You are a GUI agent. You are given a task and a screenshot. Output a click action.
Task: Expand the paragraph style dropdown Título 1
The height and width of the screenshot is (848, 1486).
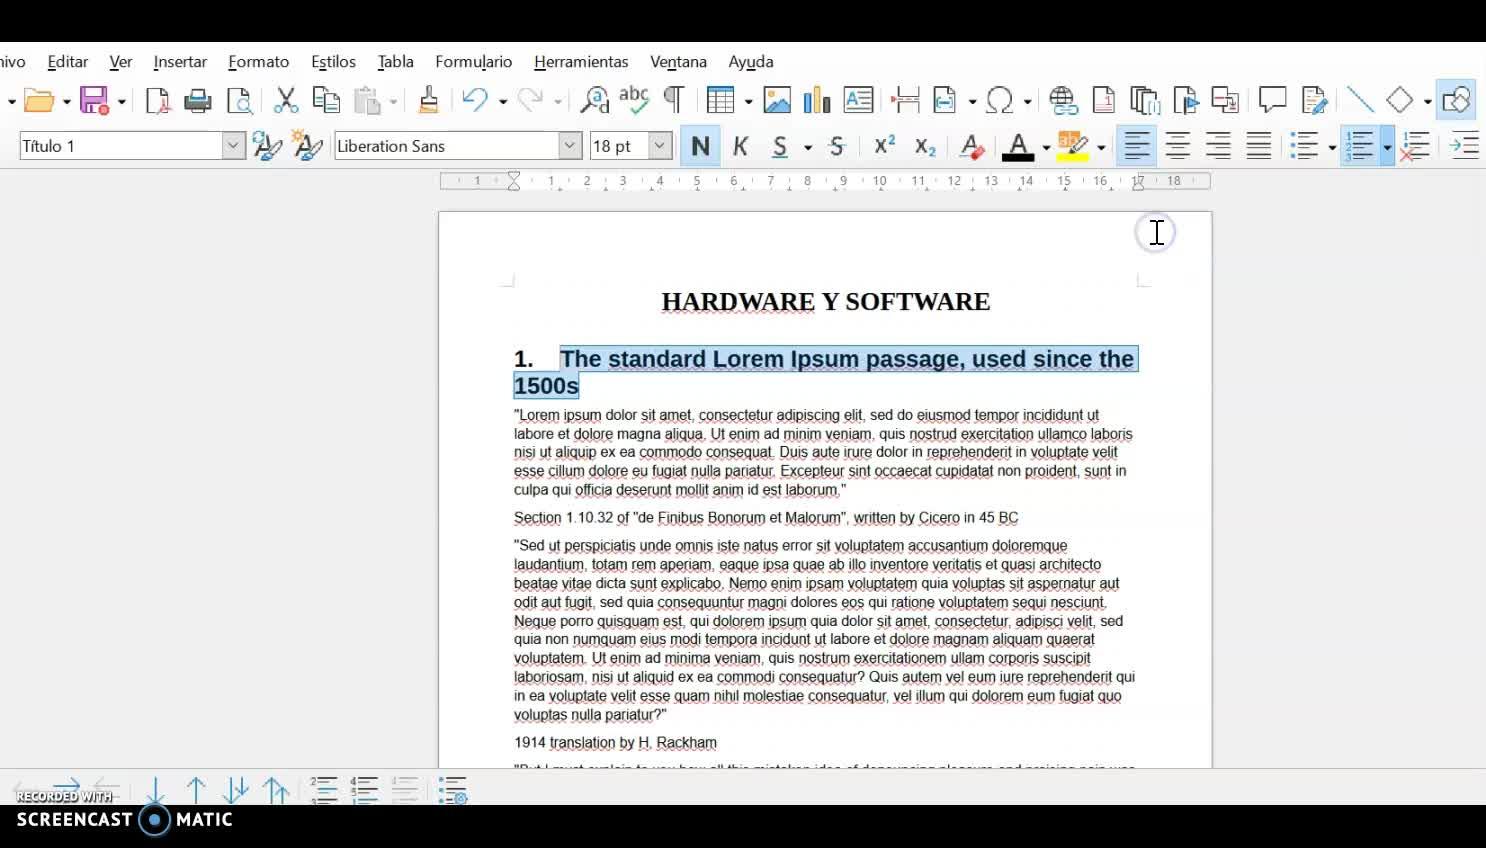(x=233, y=146)
